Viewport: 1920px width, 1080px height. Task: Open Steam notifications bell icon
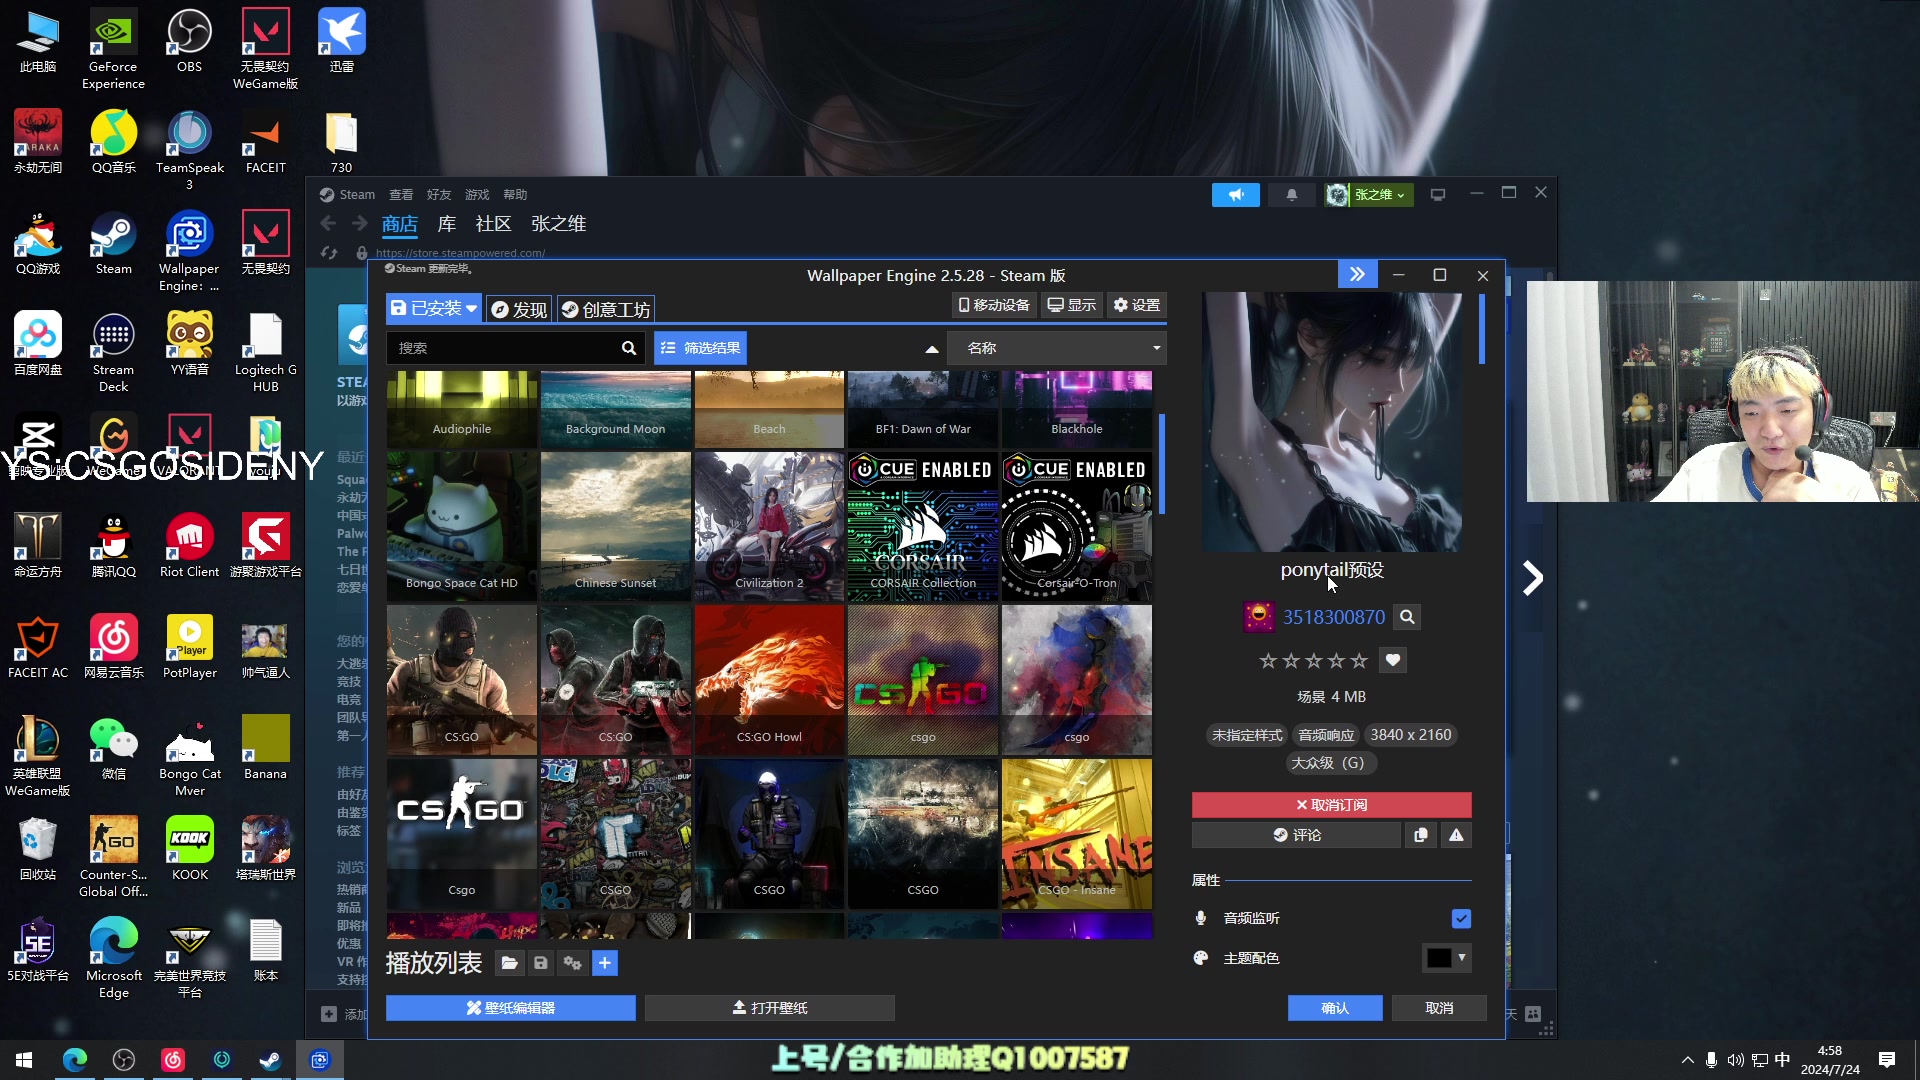(x=1292, y=195)
